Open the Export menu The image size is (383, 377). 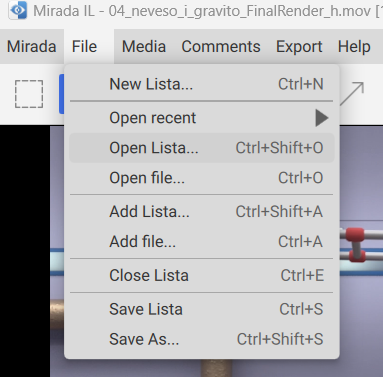299,46
